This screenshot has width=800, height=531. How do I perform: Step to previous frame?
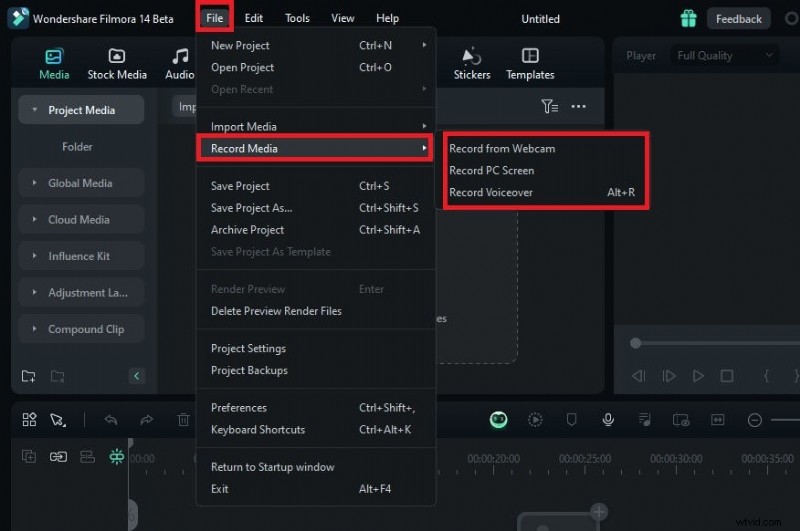pos(639,376)
